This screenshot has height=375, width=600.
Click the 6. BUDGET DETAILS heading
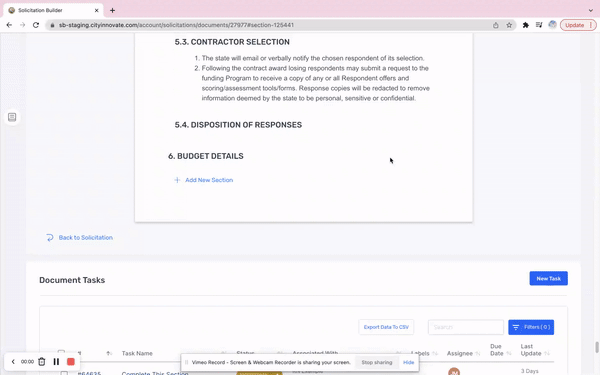(x=205, y=156)
